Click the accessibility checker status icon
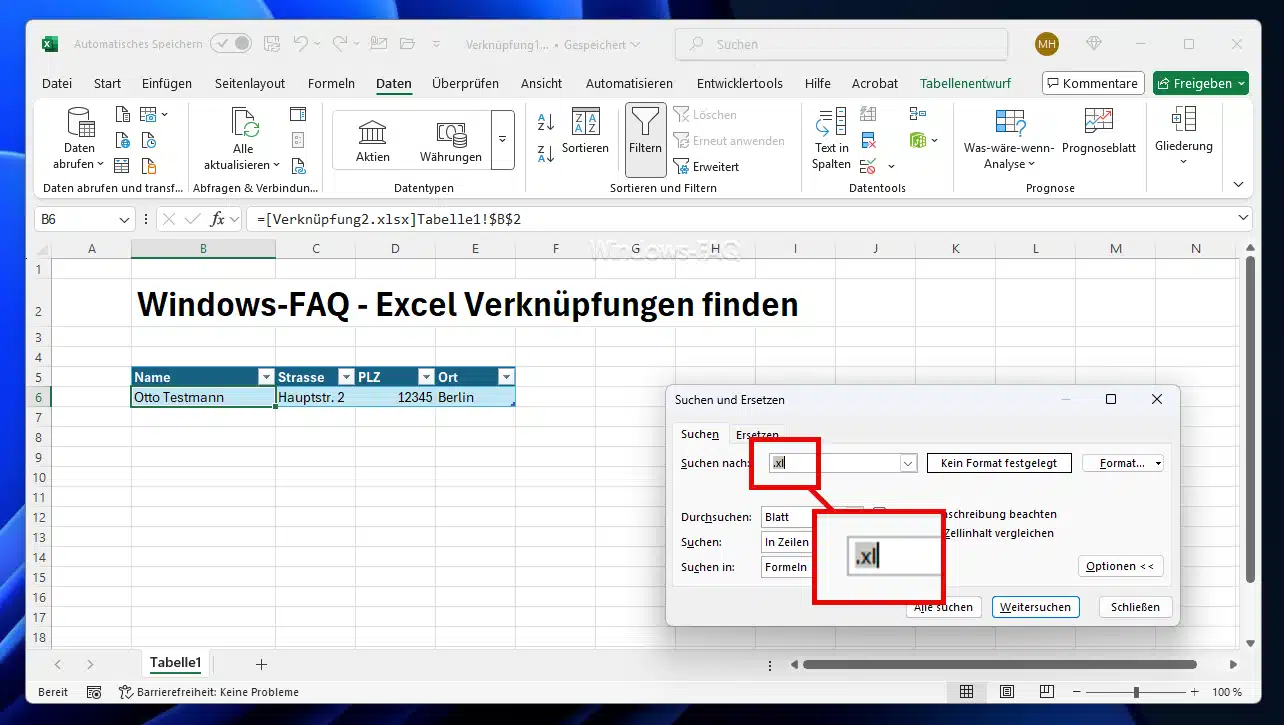This screenshot has height=725, width=1284. coord(127,692)
